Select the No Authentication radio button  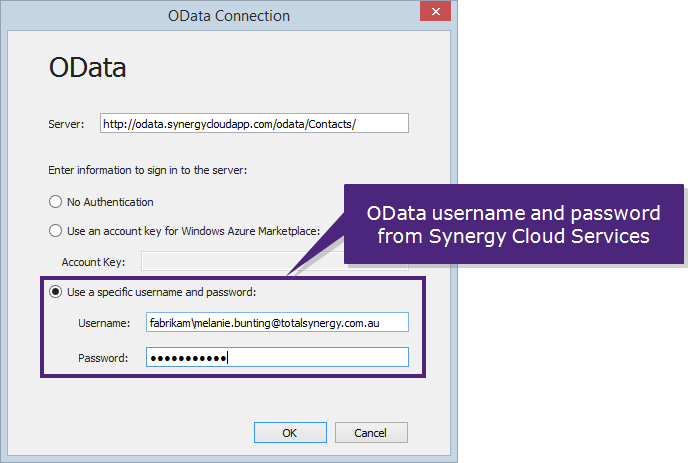55,202
